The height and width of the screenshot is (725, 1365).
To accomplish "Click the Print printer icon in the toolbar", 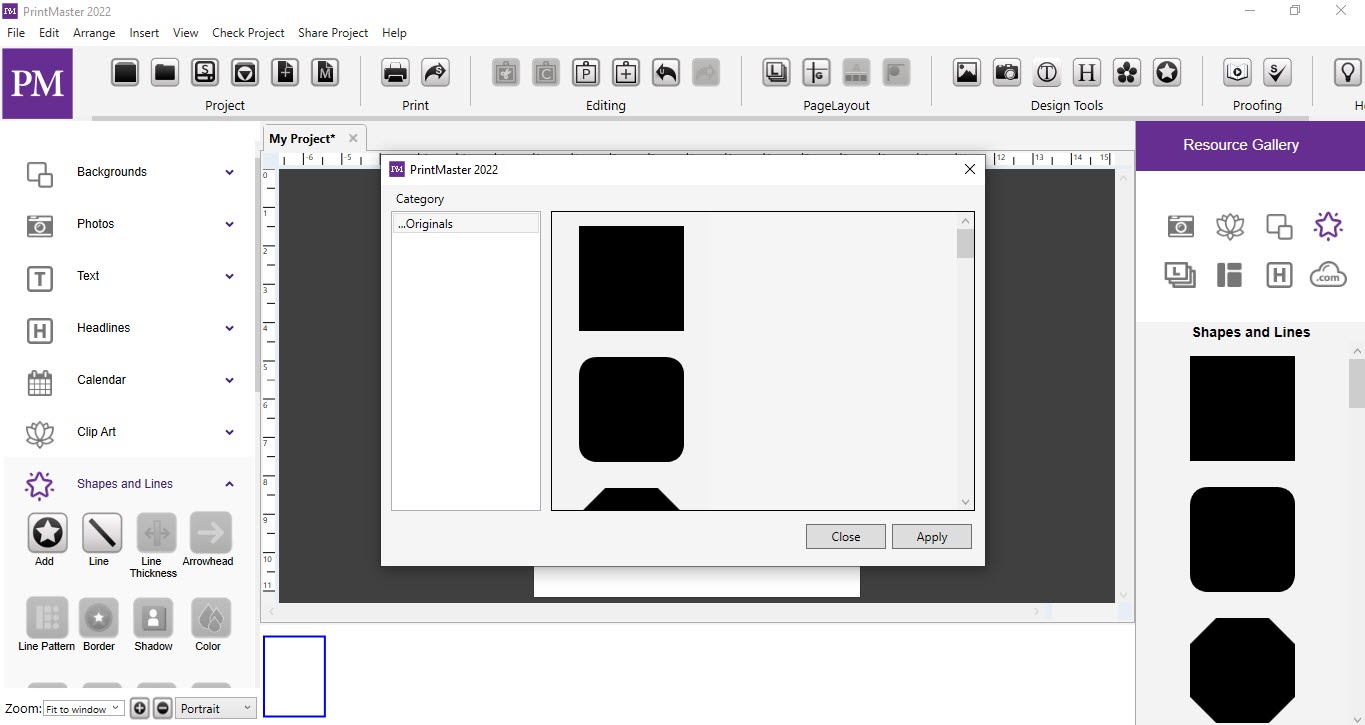I will click(x=395, y=72).
